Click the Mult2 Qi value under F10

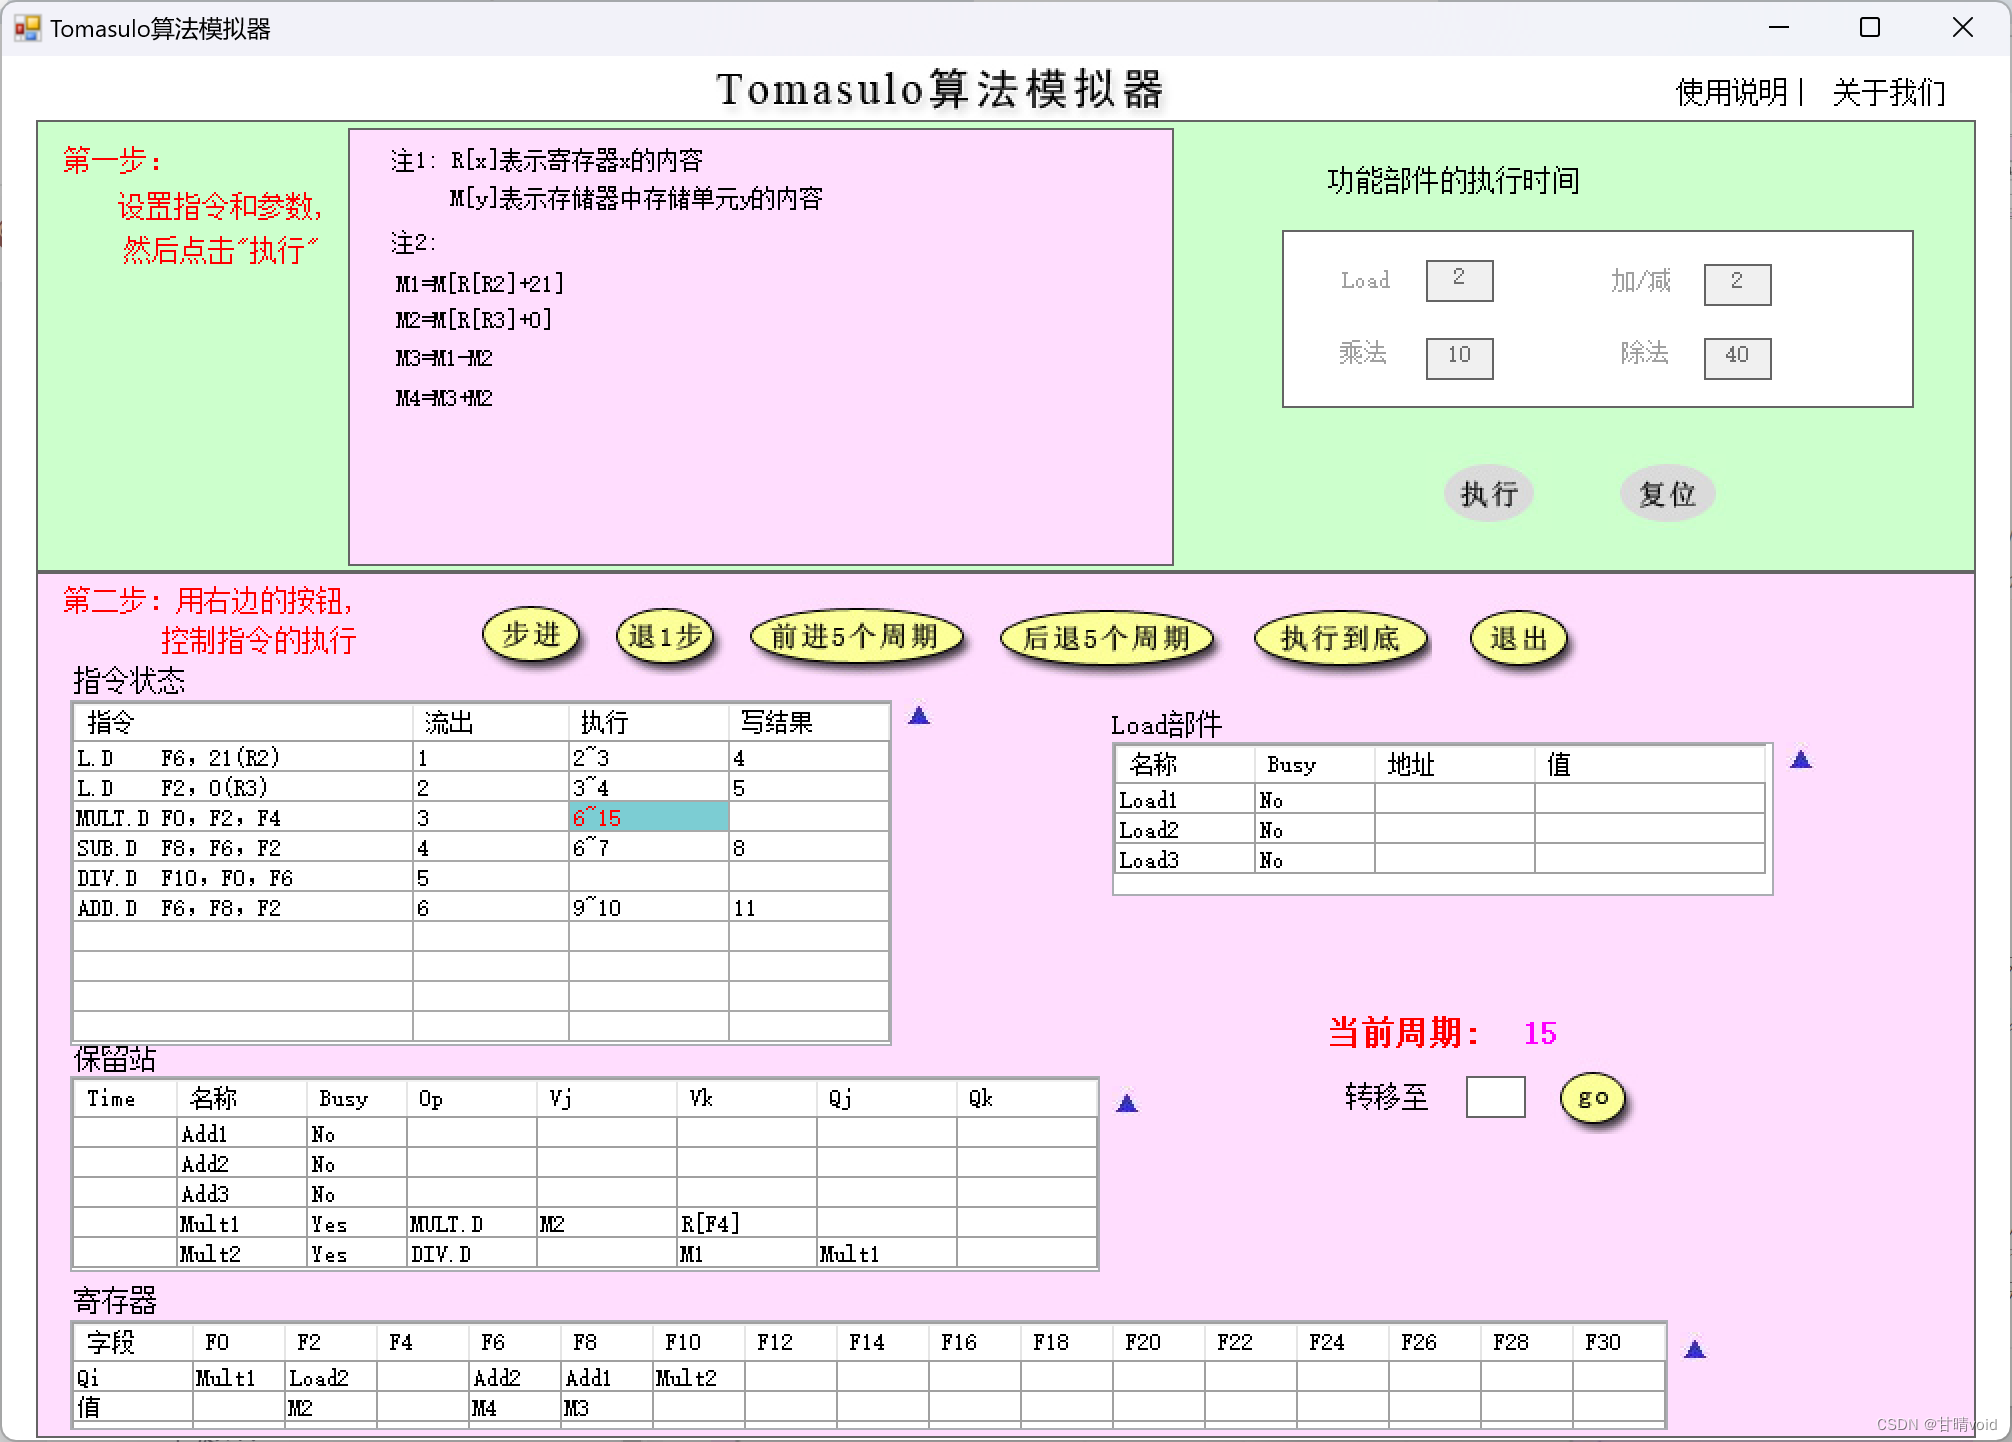click(x=699, y=1377)
